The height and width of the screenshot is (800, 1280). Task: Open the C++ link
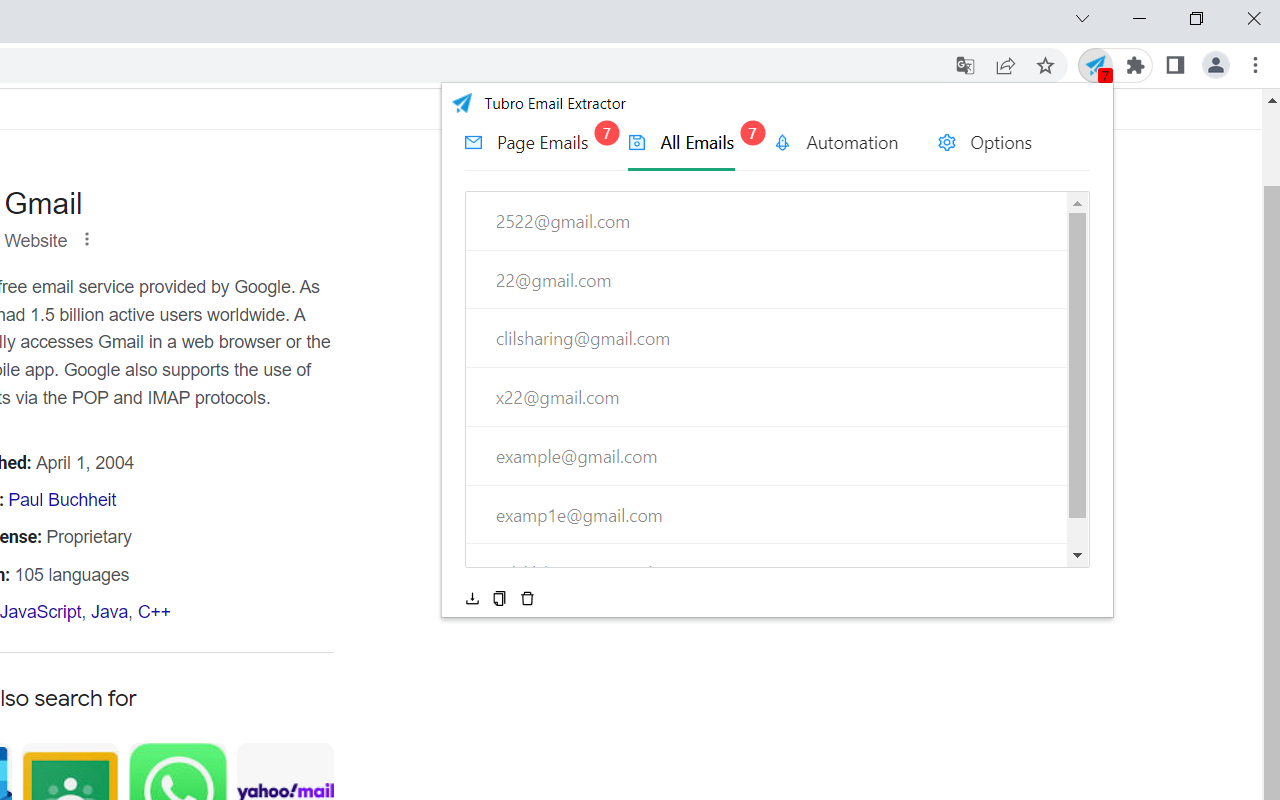(x=154, y=612)
